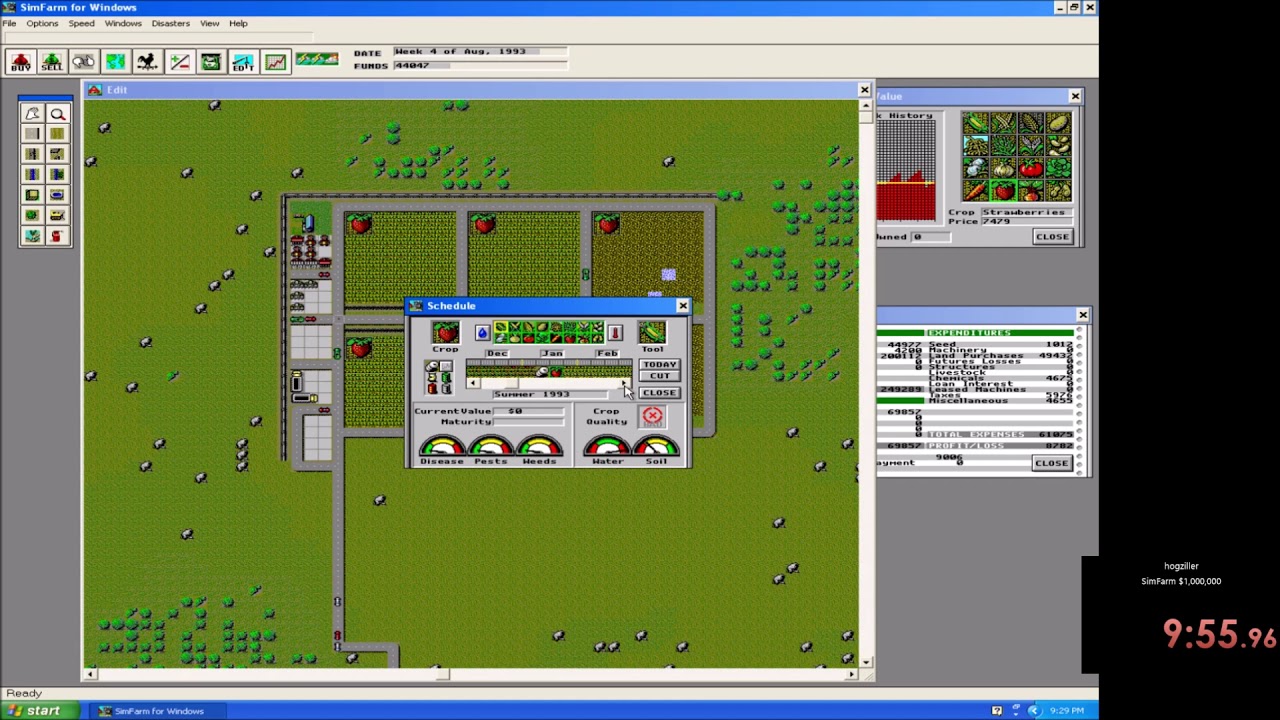Select the magnifier tool in the palette
Viewport: 1280px width, 720px height.
57,113
